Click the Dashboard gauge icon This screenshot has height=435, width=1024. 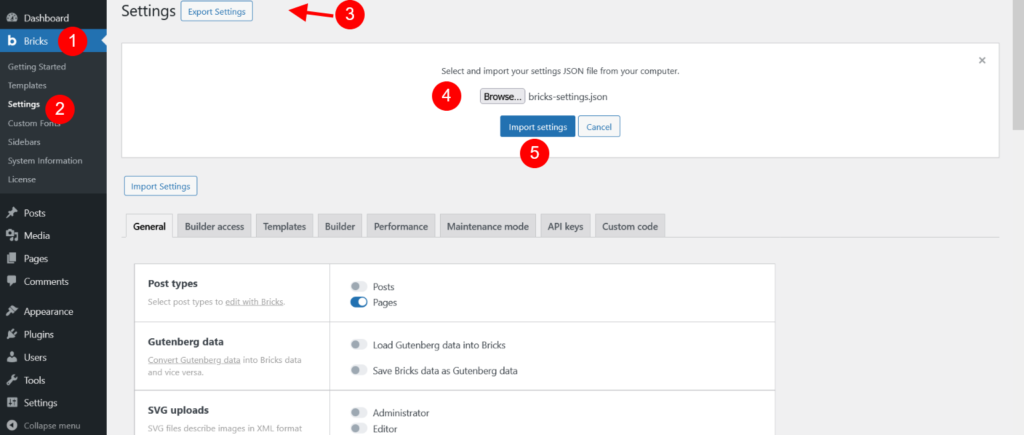click(x=12, y=18)
